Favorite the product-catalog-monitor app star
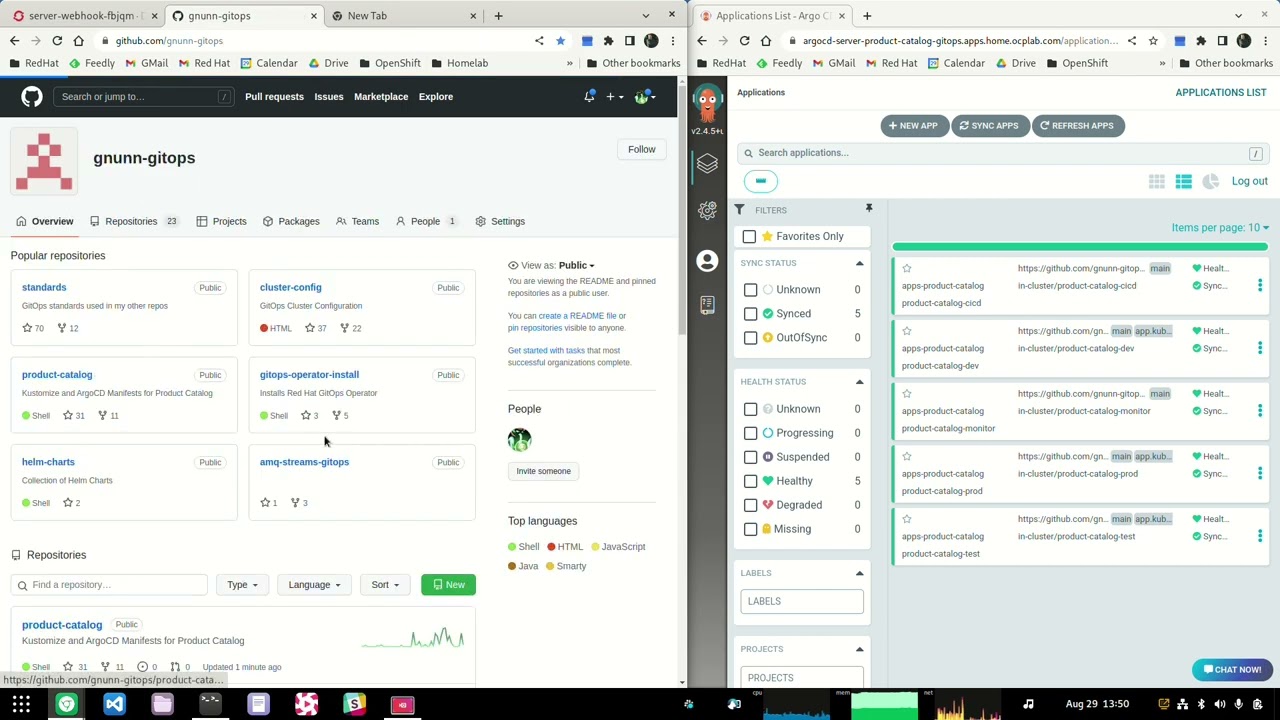The width and height of the screenshot is (1280, 720). point(907,393)
